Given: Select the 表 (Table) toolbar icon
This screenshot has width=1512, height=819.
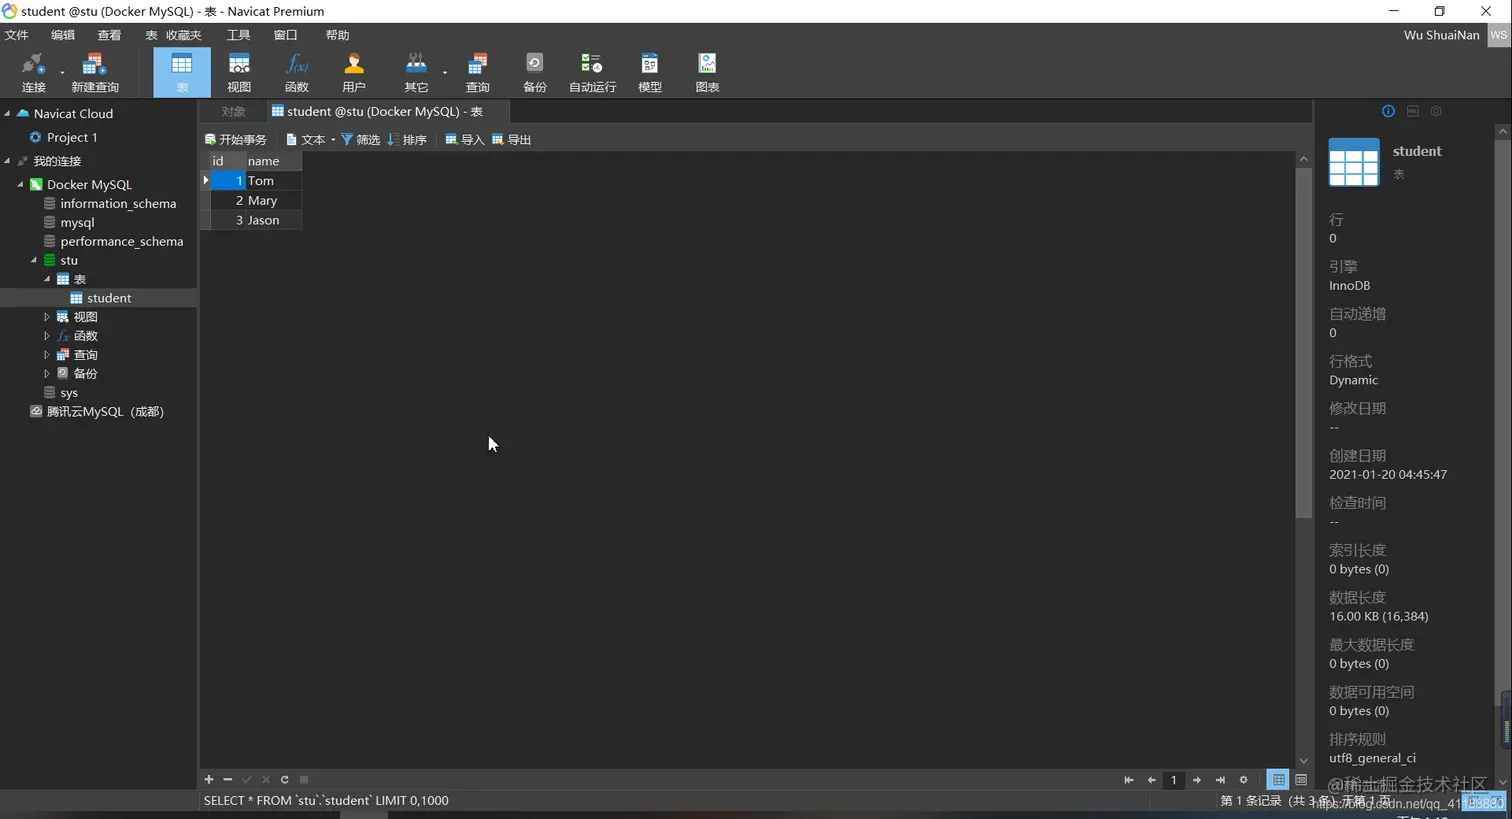Looking at the screenshot, I should [x=182, y=72].
